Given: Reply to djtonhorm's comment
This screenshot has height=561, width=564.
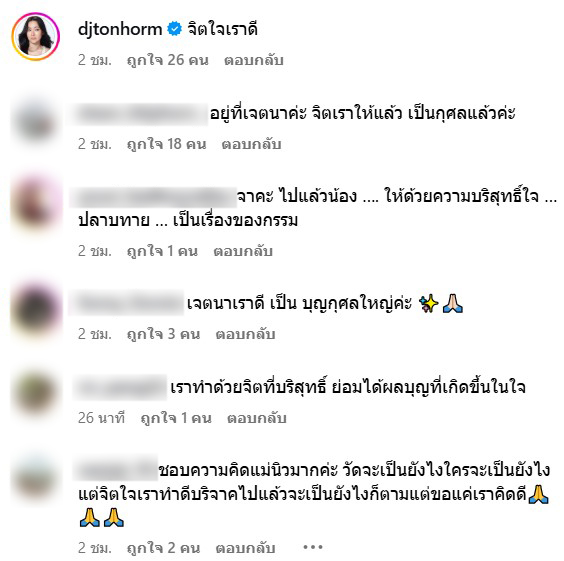Looking at the screenshot, I should click(x=254, y=60).
